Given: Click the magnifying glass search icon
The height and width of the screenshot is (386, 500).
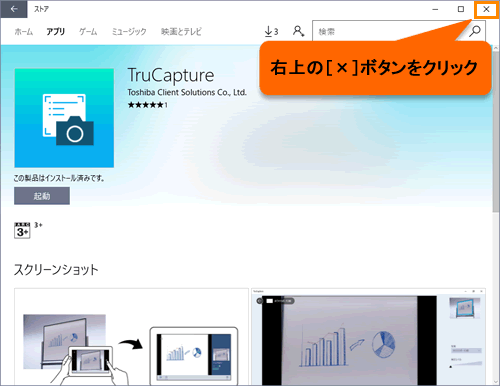Looking at the screenshot, I should click(475, 31).
